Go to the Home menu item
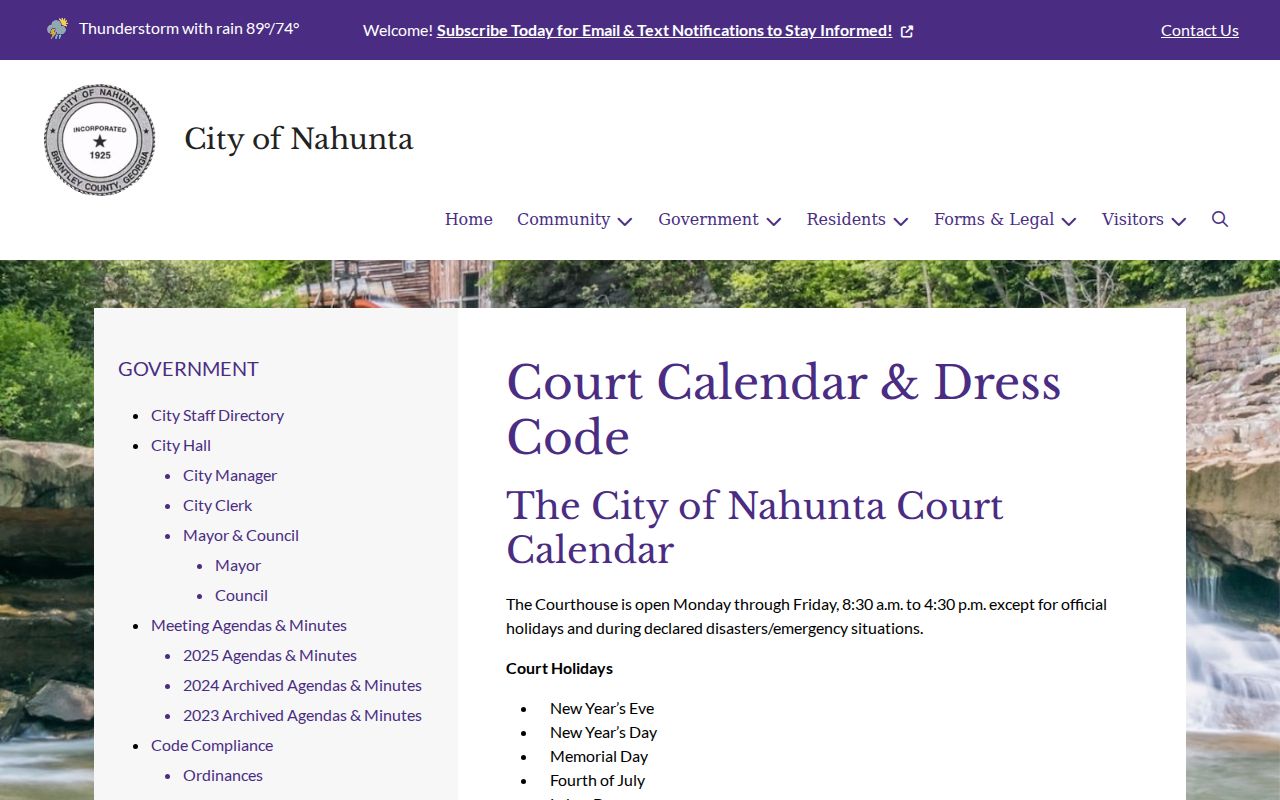1280x800 pixels. (469, 219)
